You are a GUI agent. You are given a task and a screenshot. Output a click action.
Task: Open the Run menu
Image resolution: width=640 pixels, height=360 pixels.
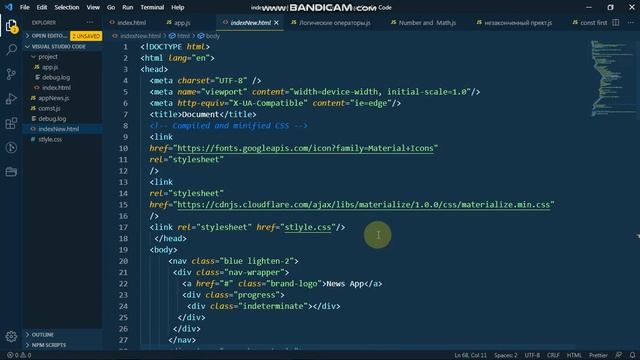(x=127, y=7)
